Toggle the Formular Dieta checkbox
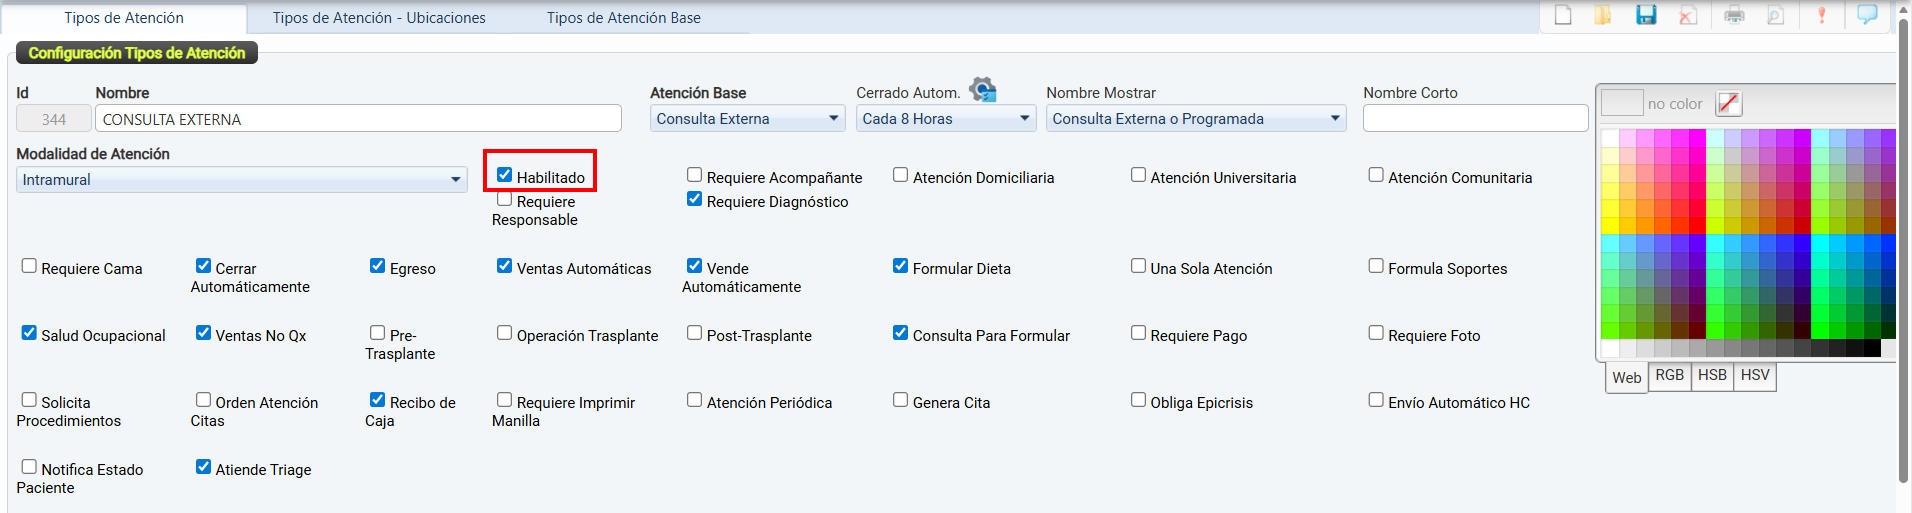1912x513 pixels. click(901, 266)
